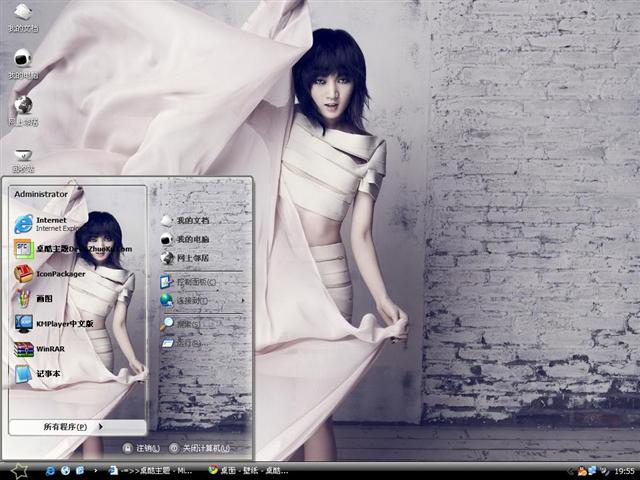640x480 pixels.
Task: Open the 网上邻居 desktop icon
Action: point(22,108)
